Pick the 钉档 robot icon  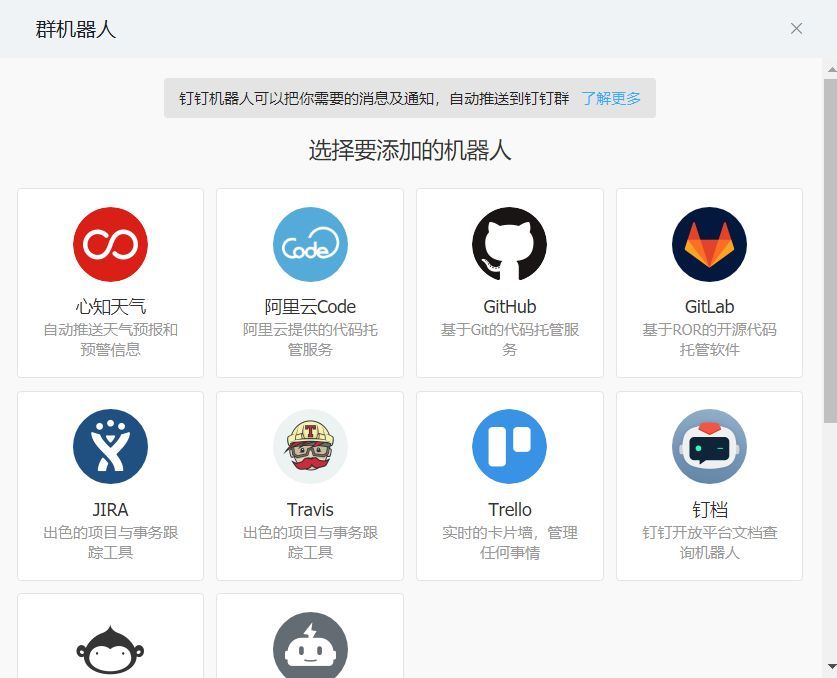(x=709, y=447)
